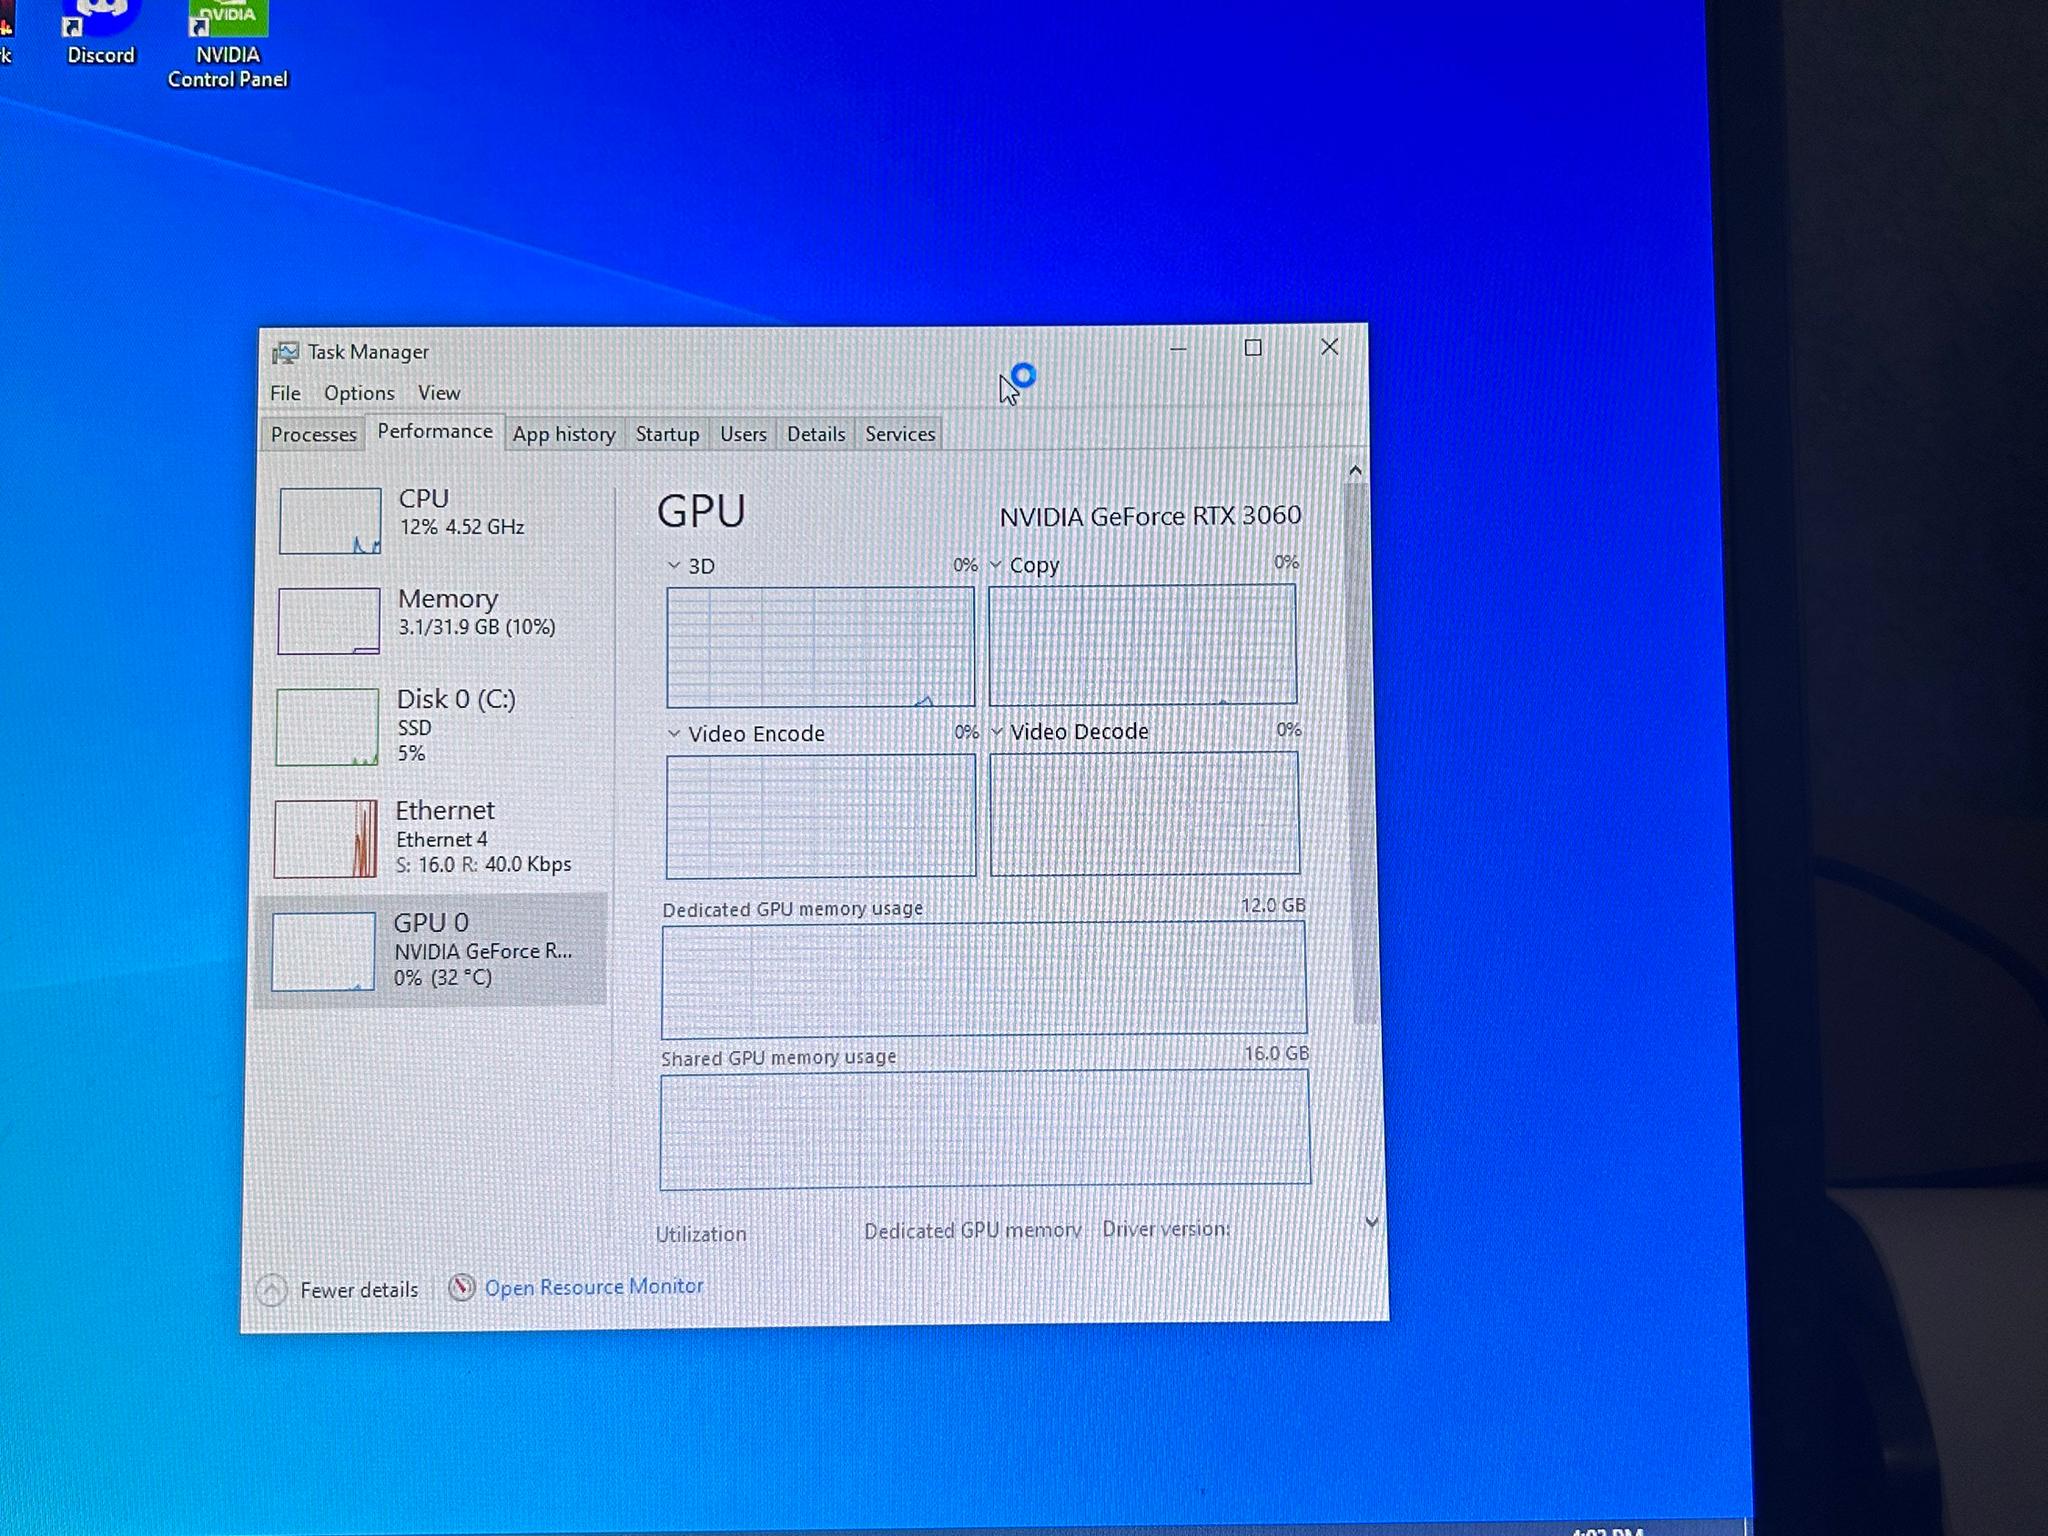Maximize the Task Manager window

[x=1253, y=348]
